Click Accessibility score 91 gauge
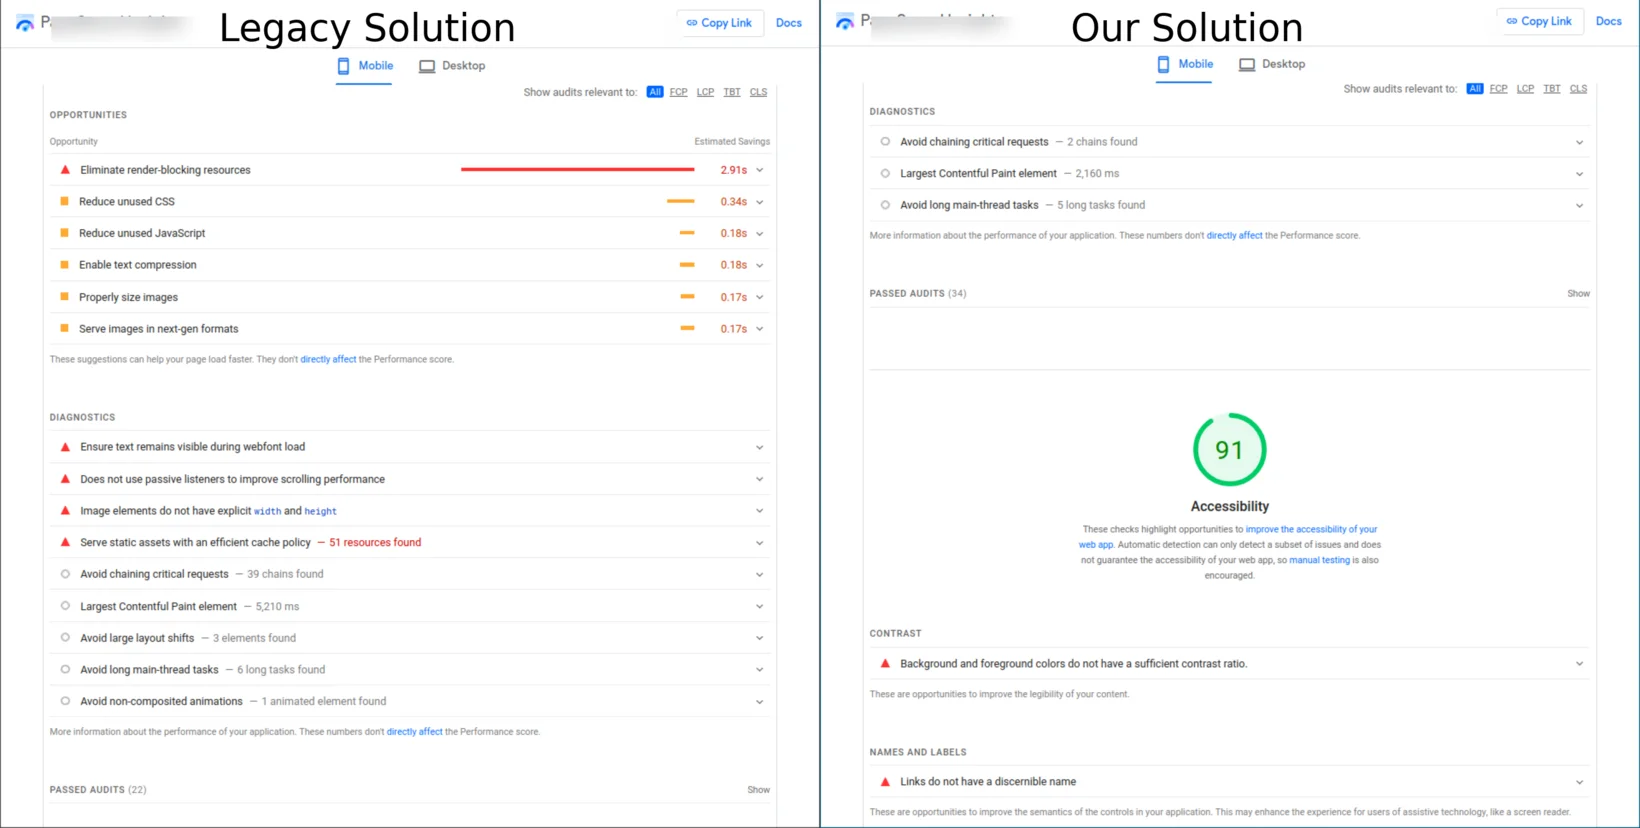Screen dimensions: 1640x828 1230,450
